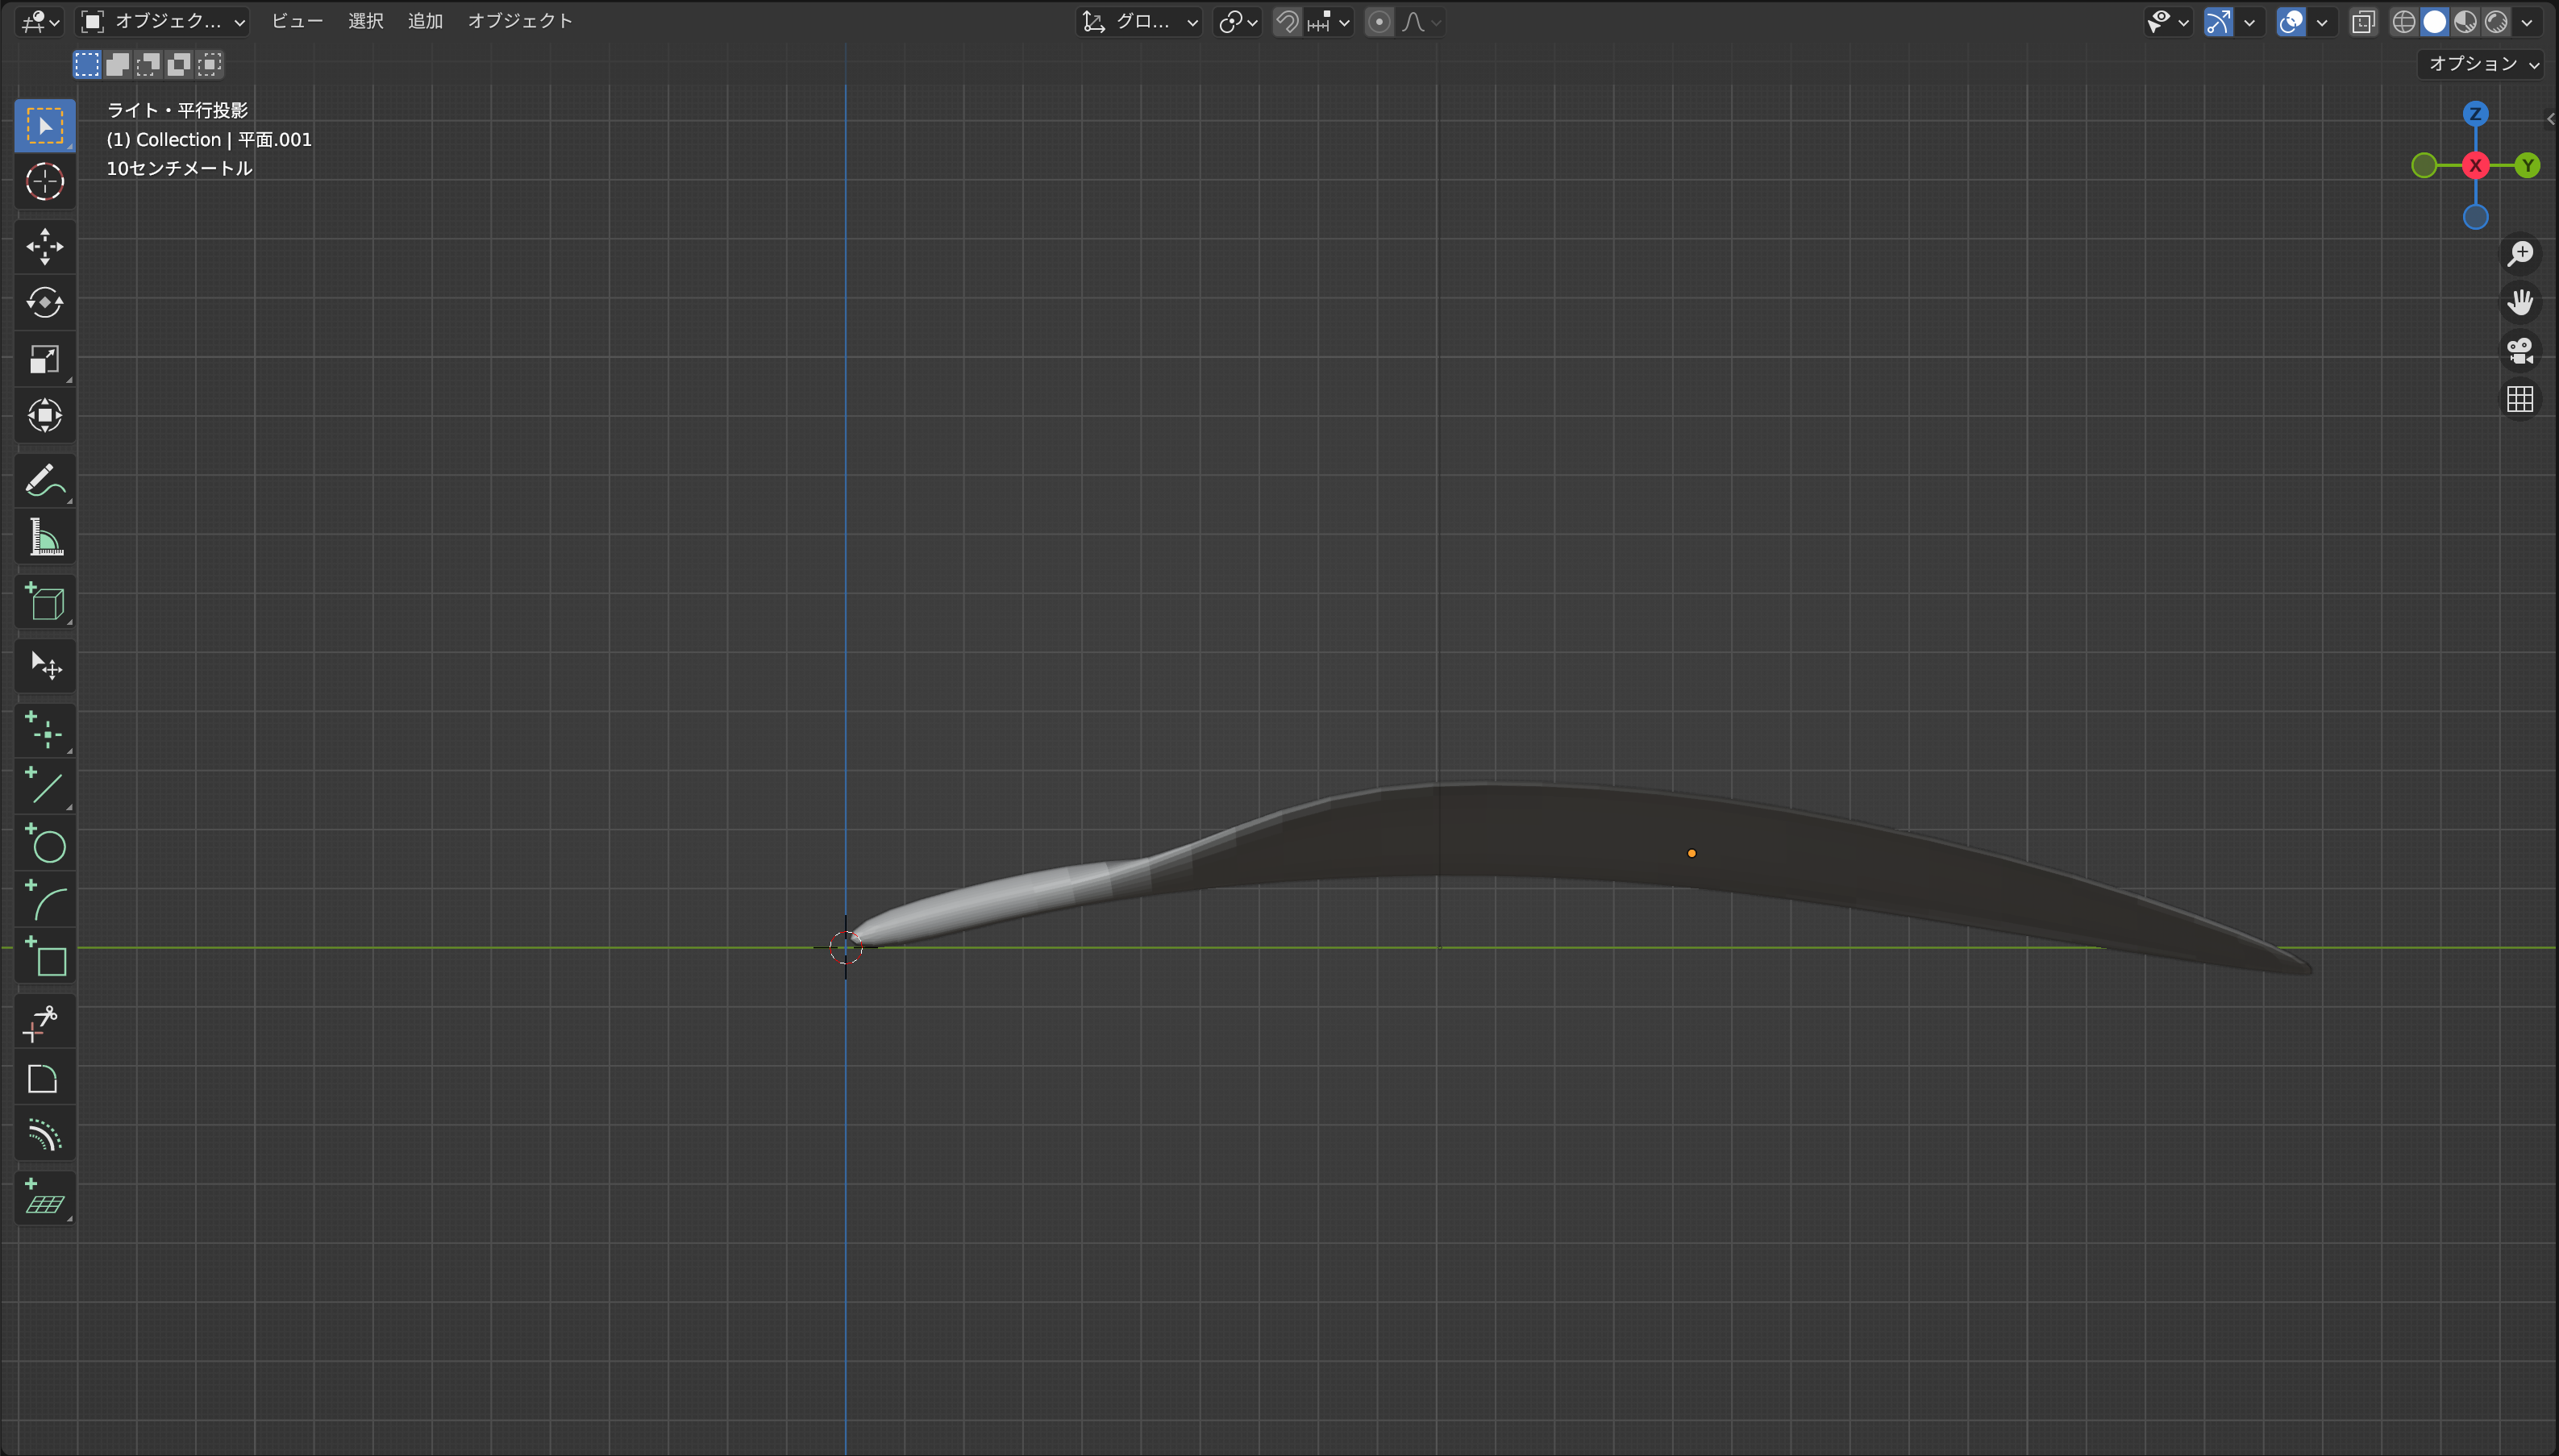
Task: Set selection mode to Invert
Action: pyautogui.click(x=179, y=65)
